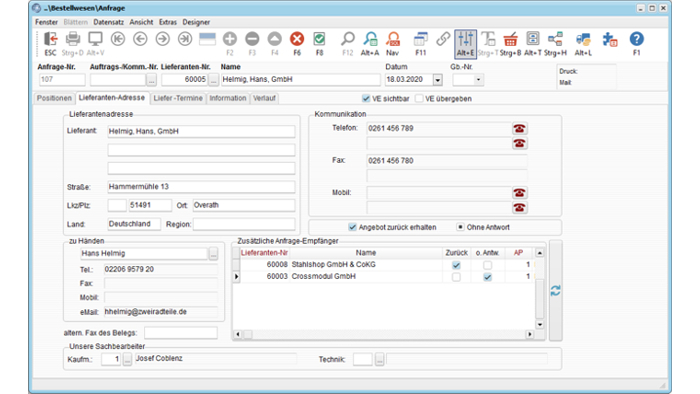Click the blue F1 help icon
This screenshot has height=394, width=700.
click(x=637, y=39)
